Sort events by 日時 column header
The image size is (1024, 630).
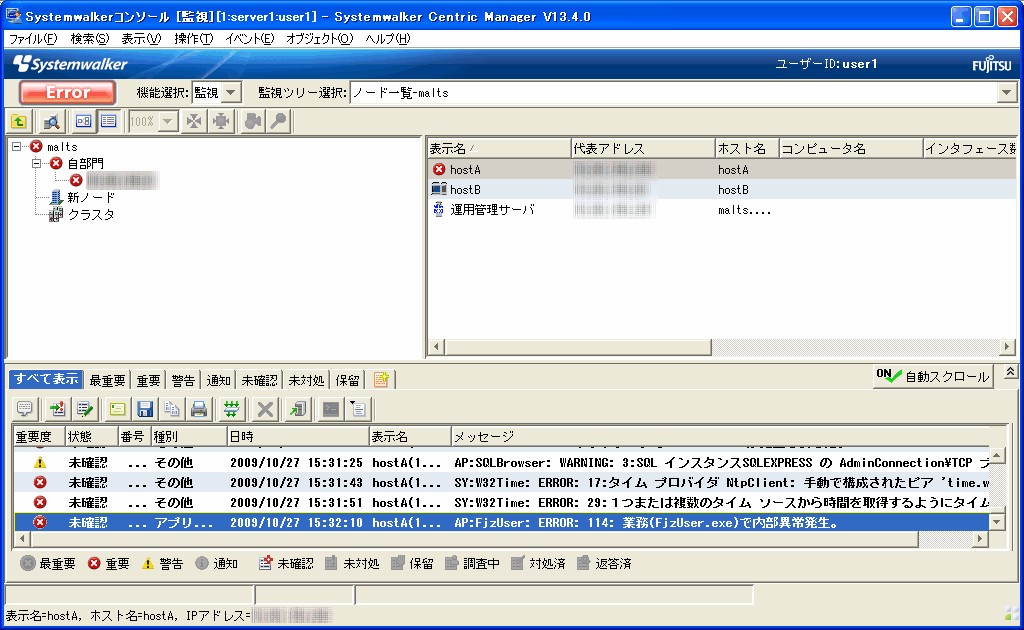298,436
